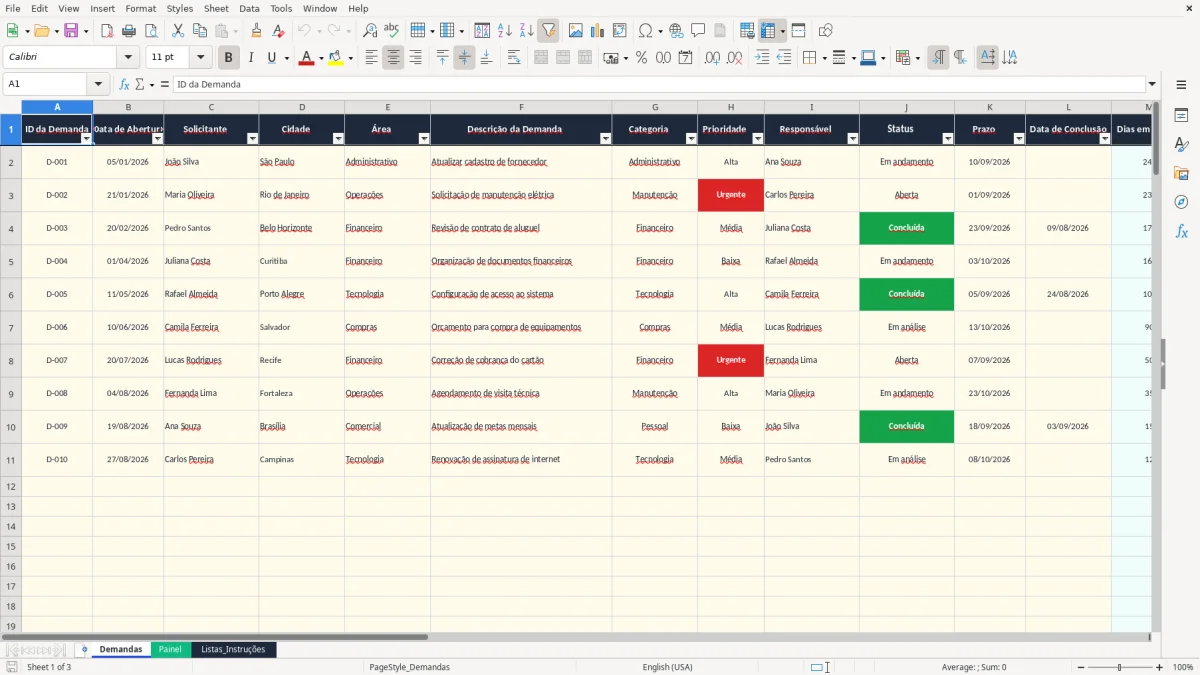
Task: Click the Save document icon
Action: point(71,31)
